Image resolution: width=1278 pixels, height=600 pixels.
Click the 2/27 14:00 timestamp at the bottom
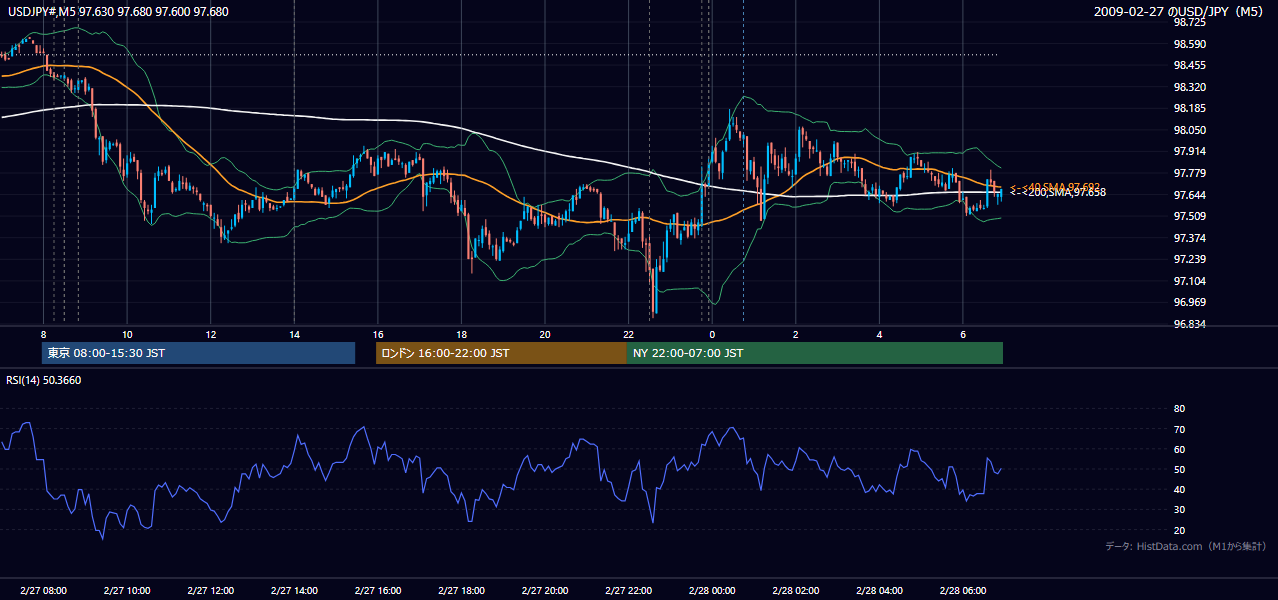pos(294,591)
